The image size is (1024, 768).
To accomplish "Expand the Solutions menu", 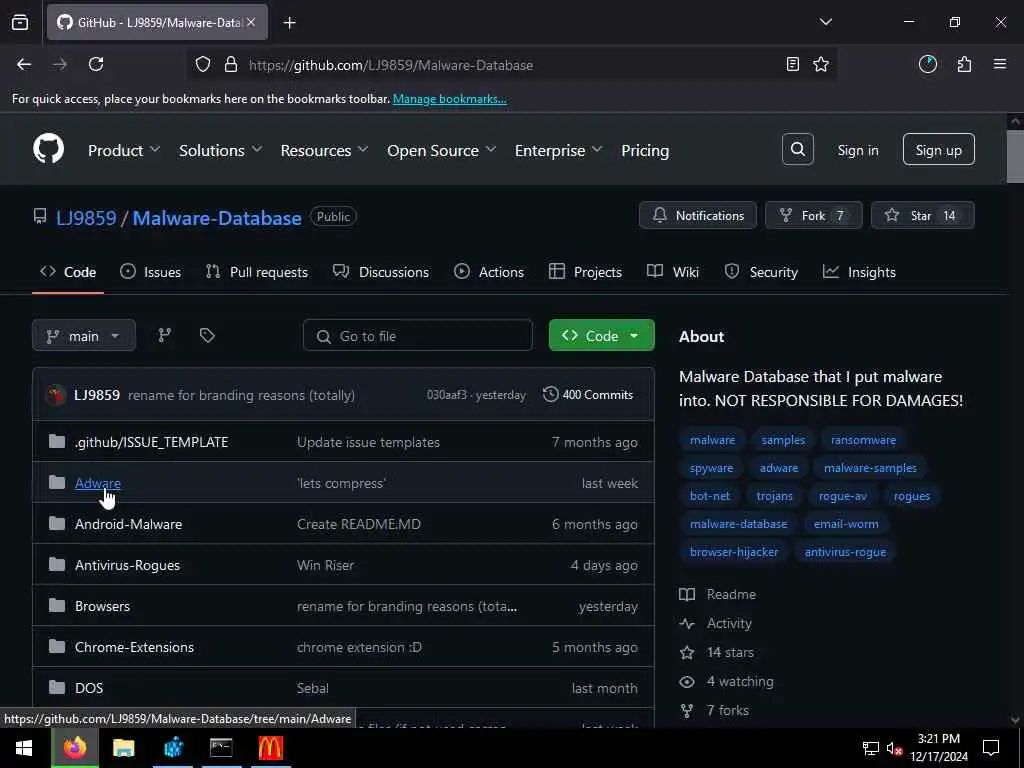I will tap(221, 150).
